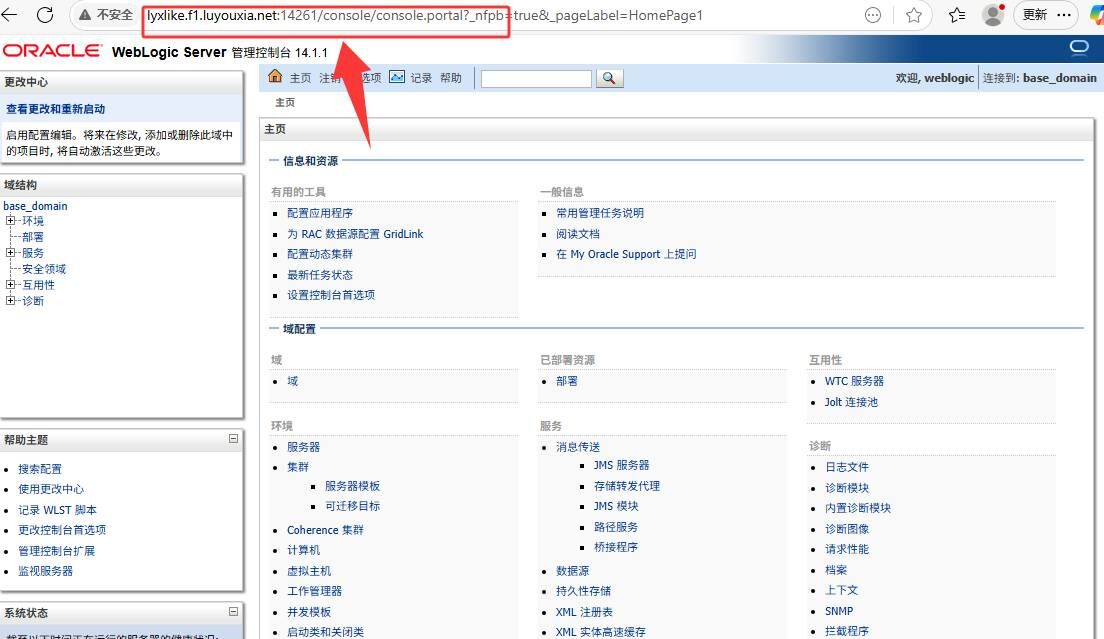
Task: Expand the 环境 tree node
Action: point(11,220)
